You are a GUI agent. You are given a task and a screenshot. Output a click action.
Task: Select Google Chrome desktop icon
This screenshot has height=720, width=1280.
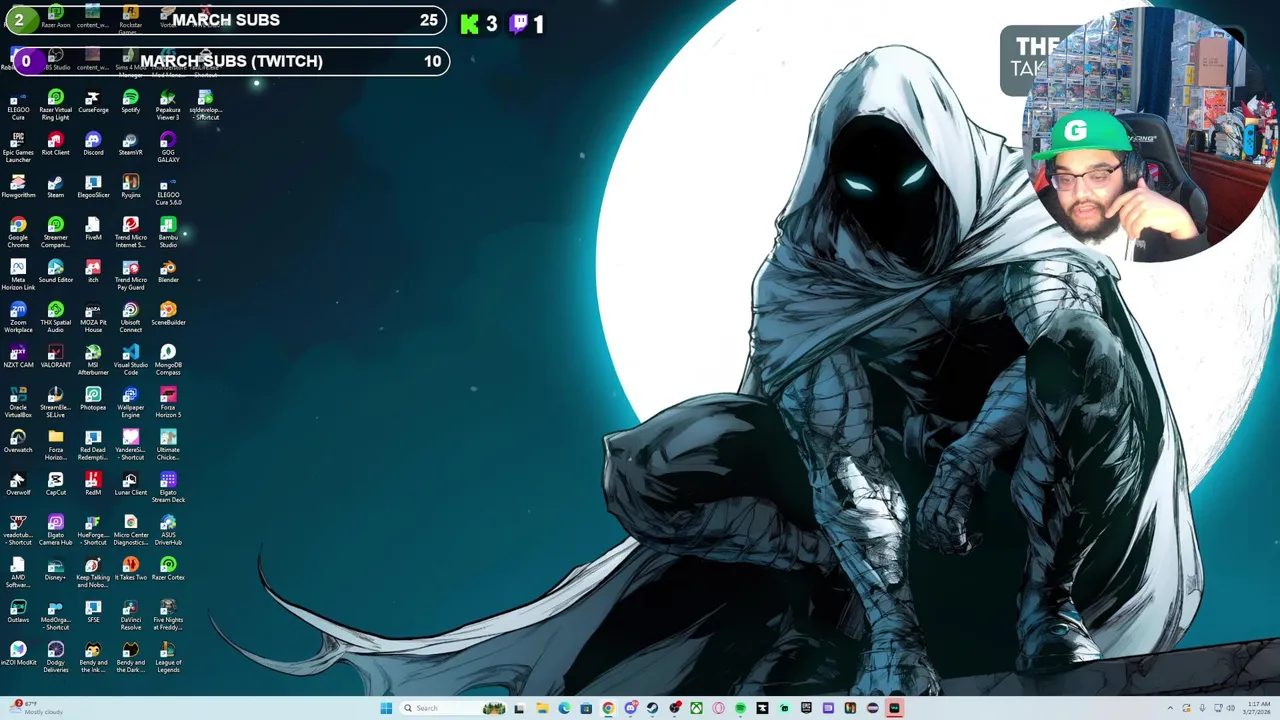tap(18, 233)
